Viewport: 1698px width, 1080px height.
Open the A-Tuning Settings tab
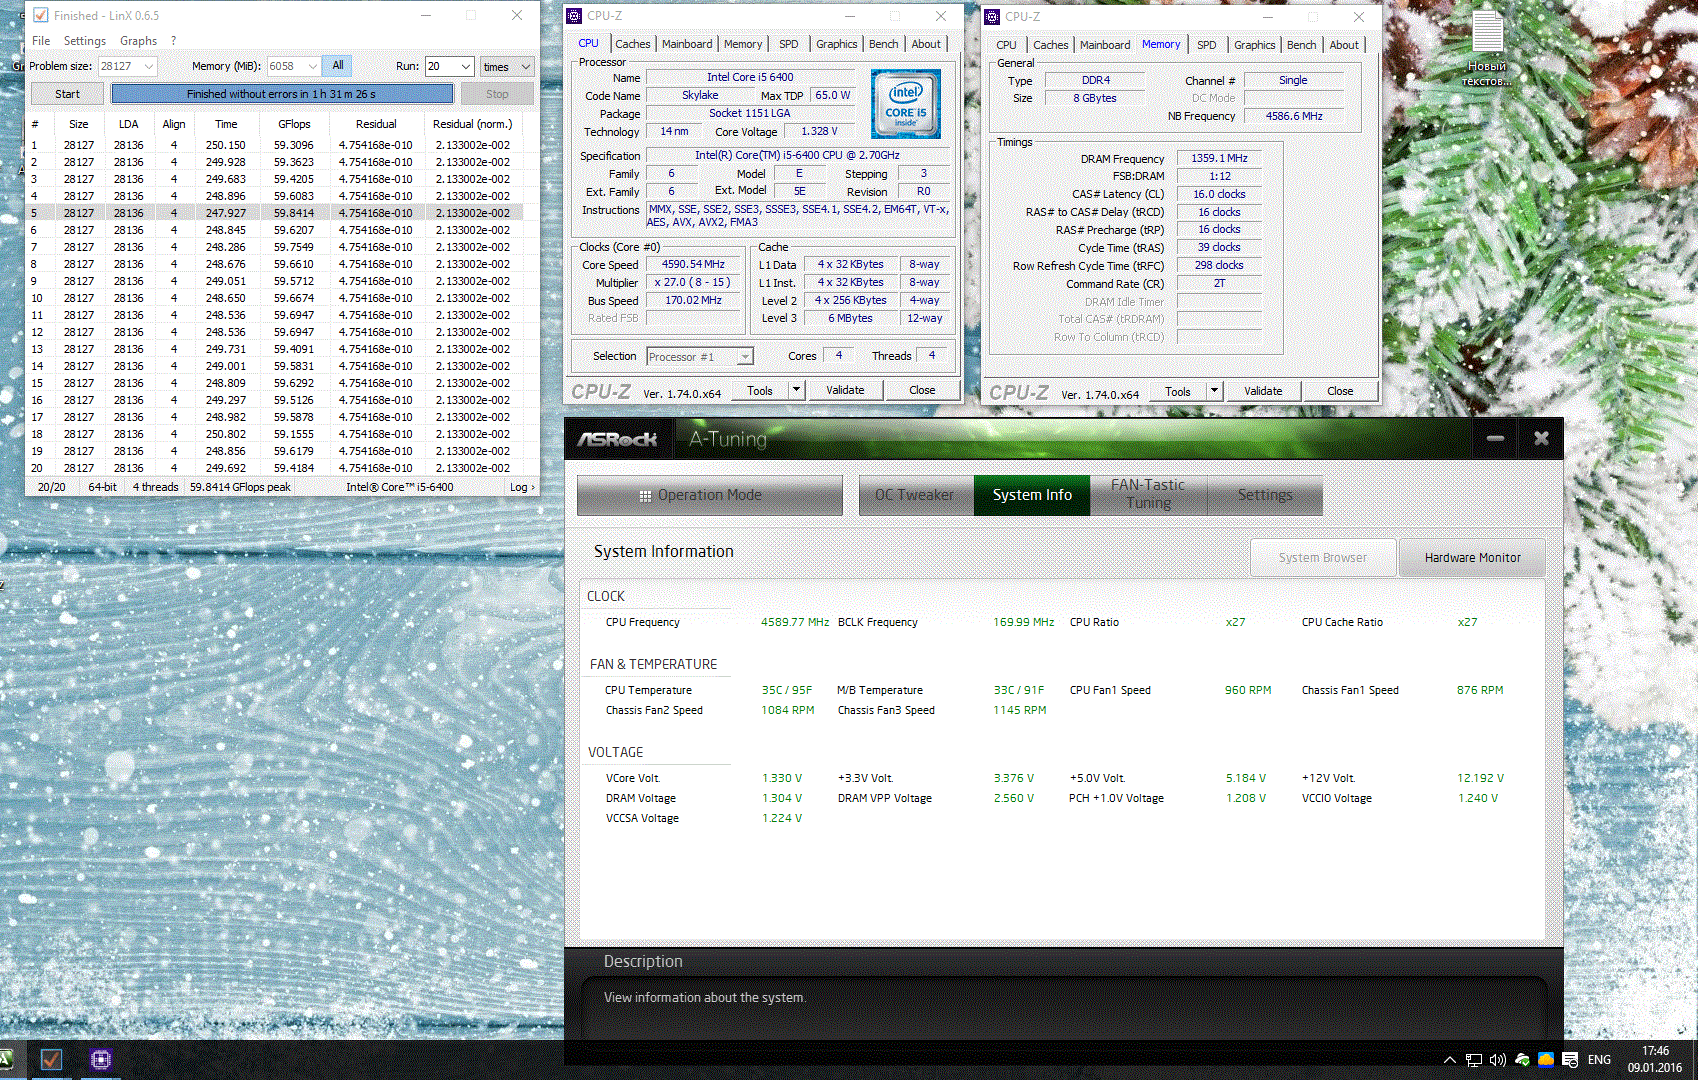1265,495
